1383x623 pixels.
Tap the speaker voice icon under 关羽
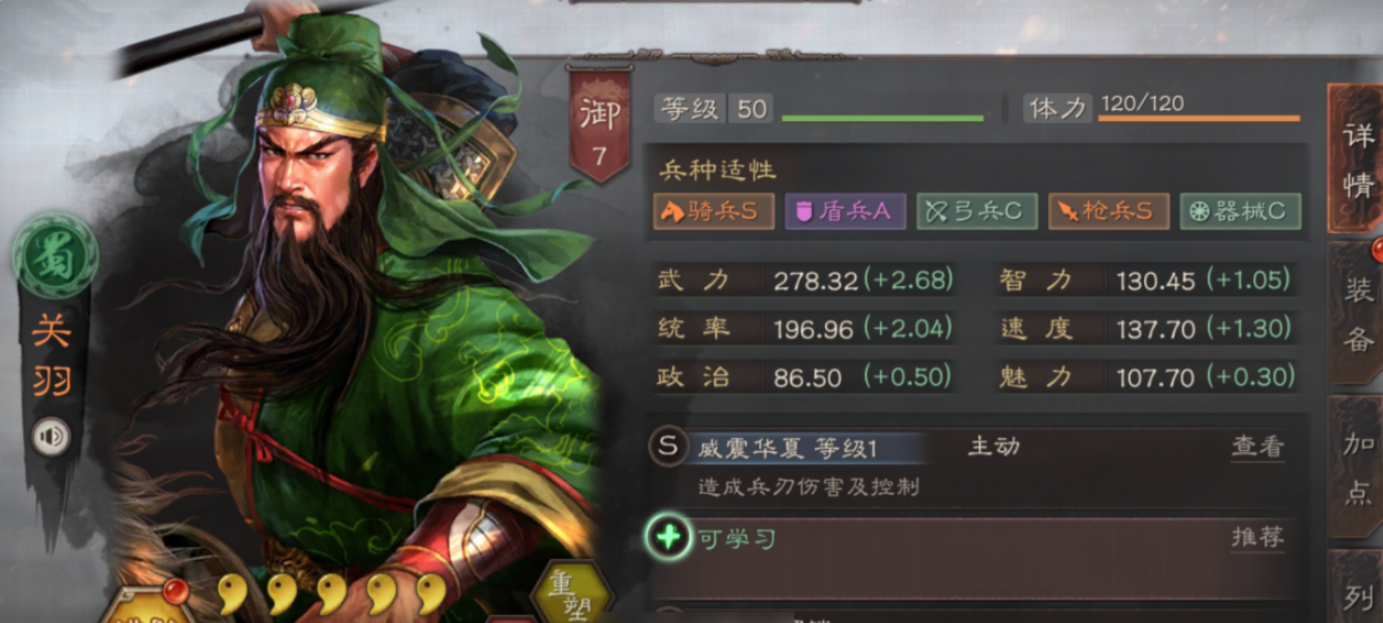pyautogui.click(x=51, y=437)
